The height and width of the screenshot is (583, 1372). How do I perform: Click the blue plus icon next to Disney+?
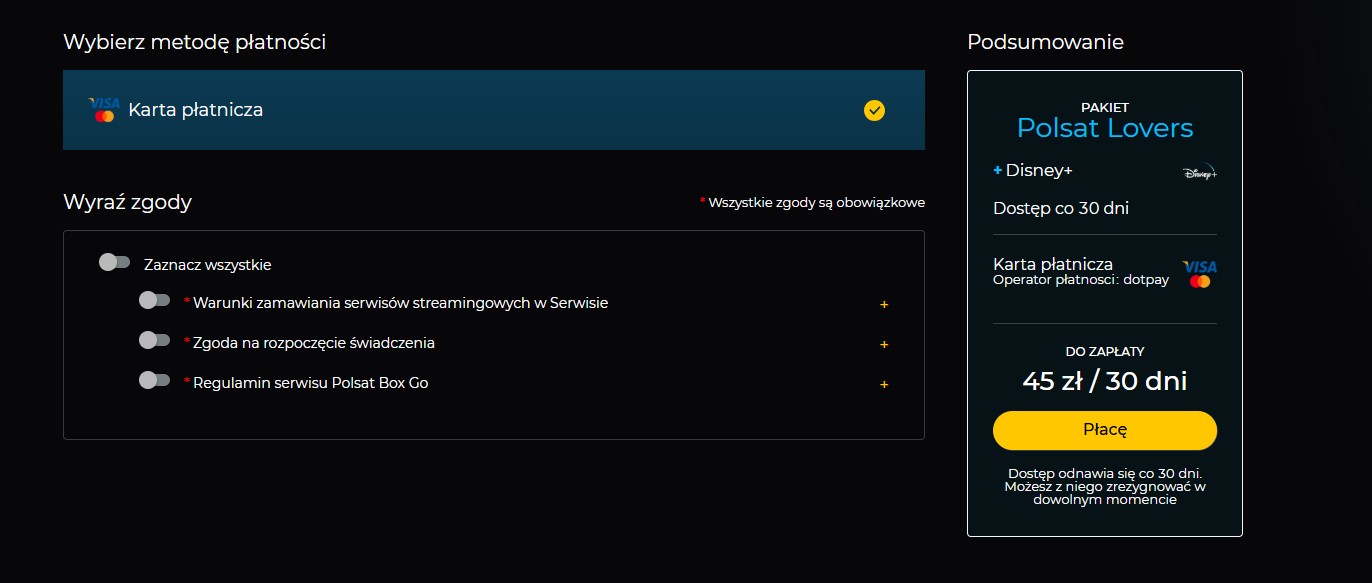pyautogui.click(x=996, y=170)
